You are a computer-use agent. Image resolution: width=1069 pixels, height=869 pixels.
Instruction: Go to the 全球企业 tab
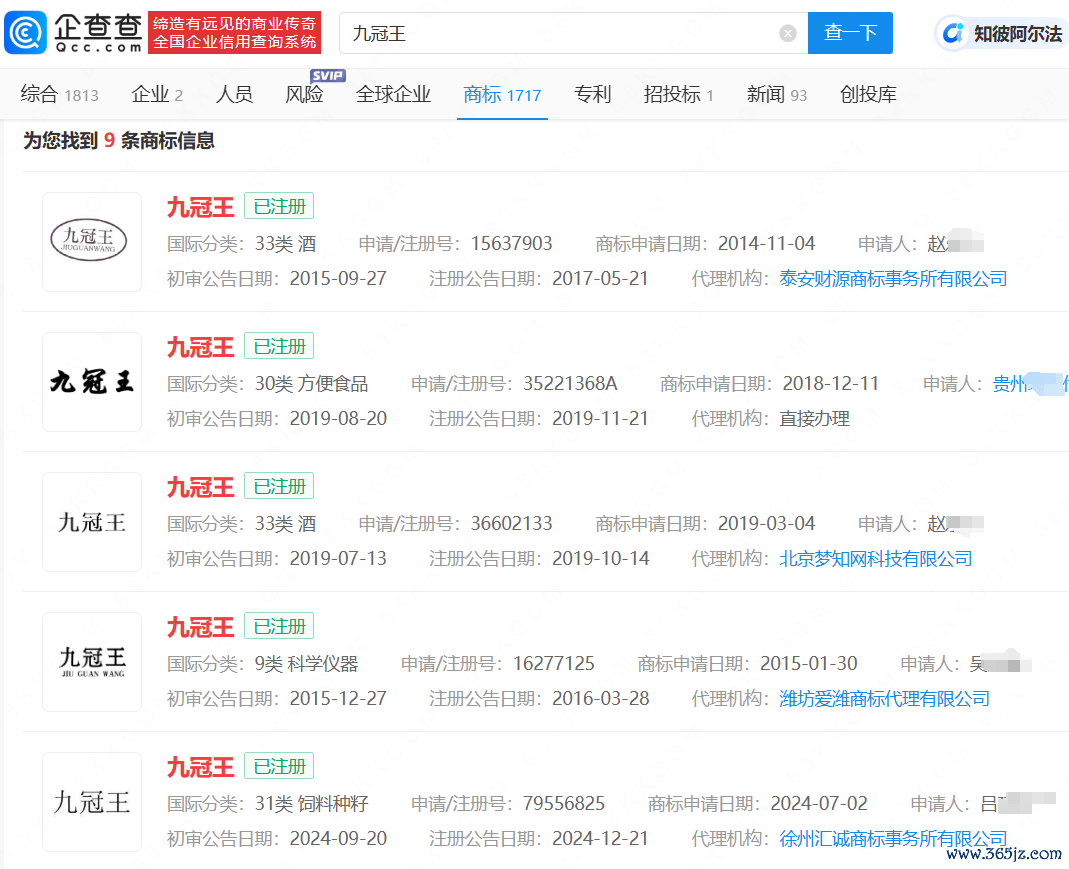tap(393, 94)
